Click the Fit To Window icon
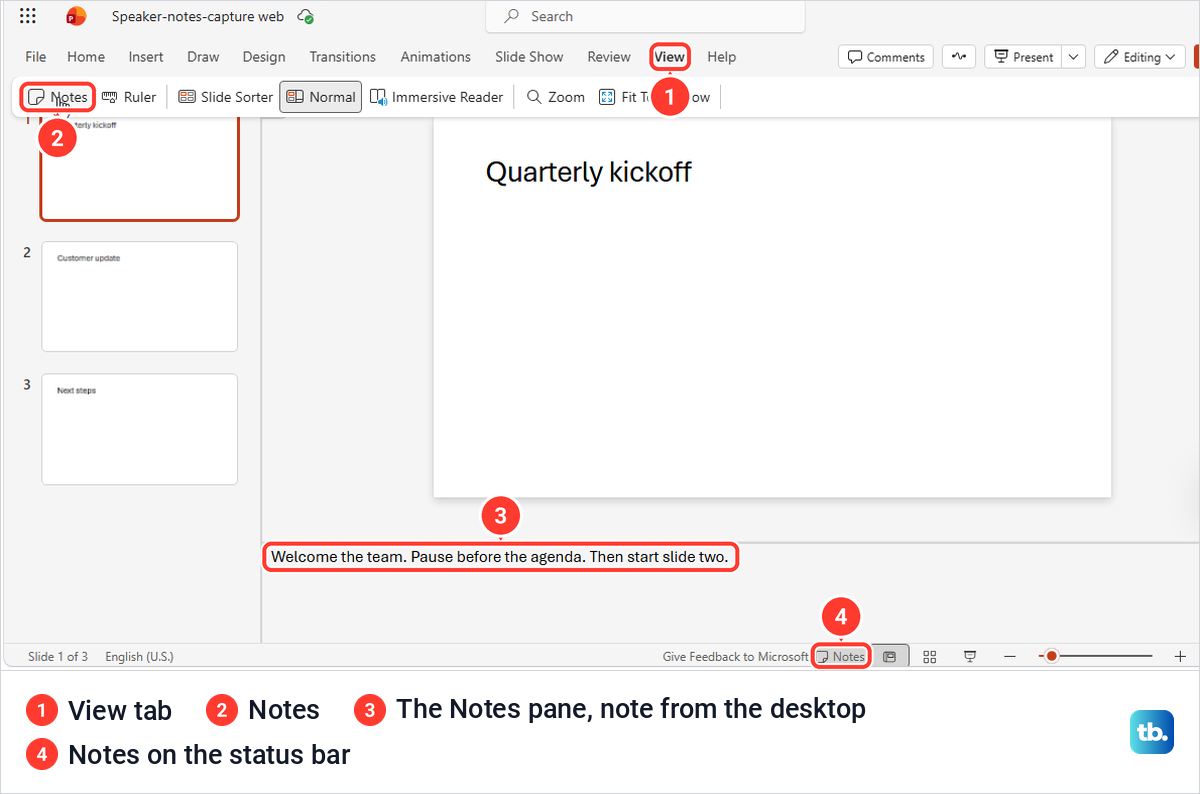Viewport: 1200px width, 794px height. click(x=607, y=97)
